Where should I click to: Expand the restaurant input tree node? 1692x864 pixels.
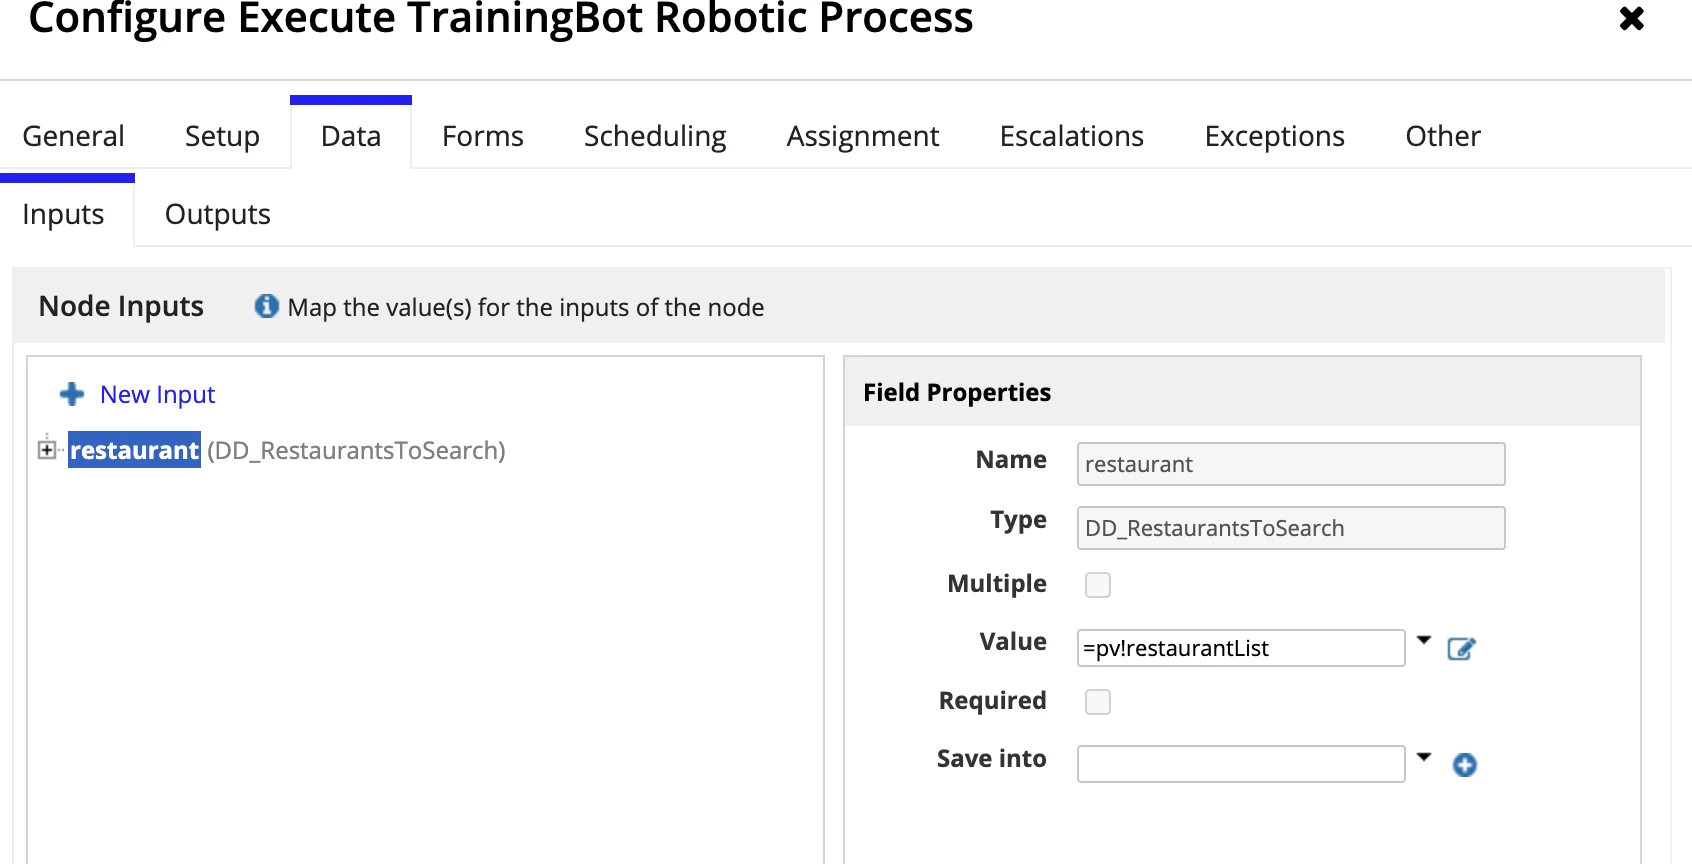pyautogui.click(x=47, y=450)
